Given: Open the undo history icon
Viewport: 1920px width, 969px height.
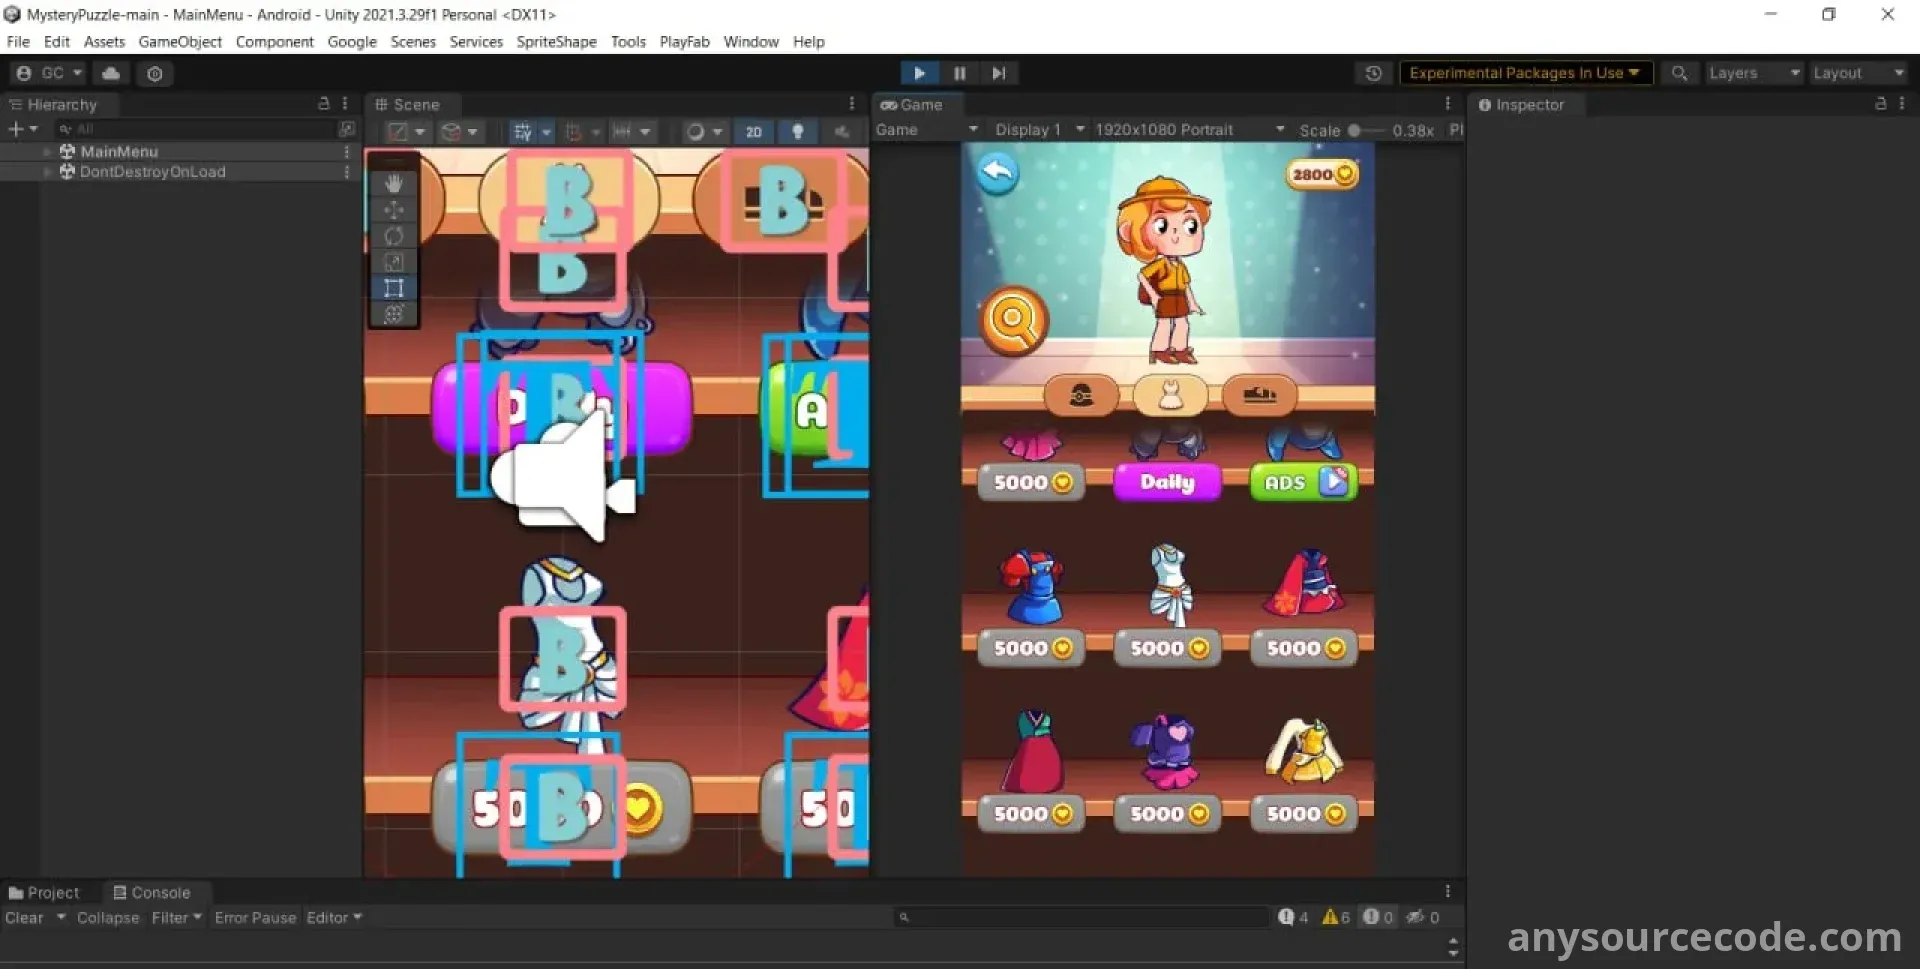Looking at the screenshot, I should [1373, 73].
